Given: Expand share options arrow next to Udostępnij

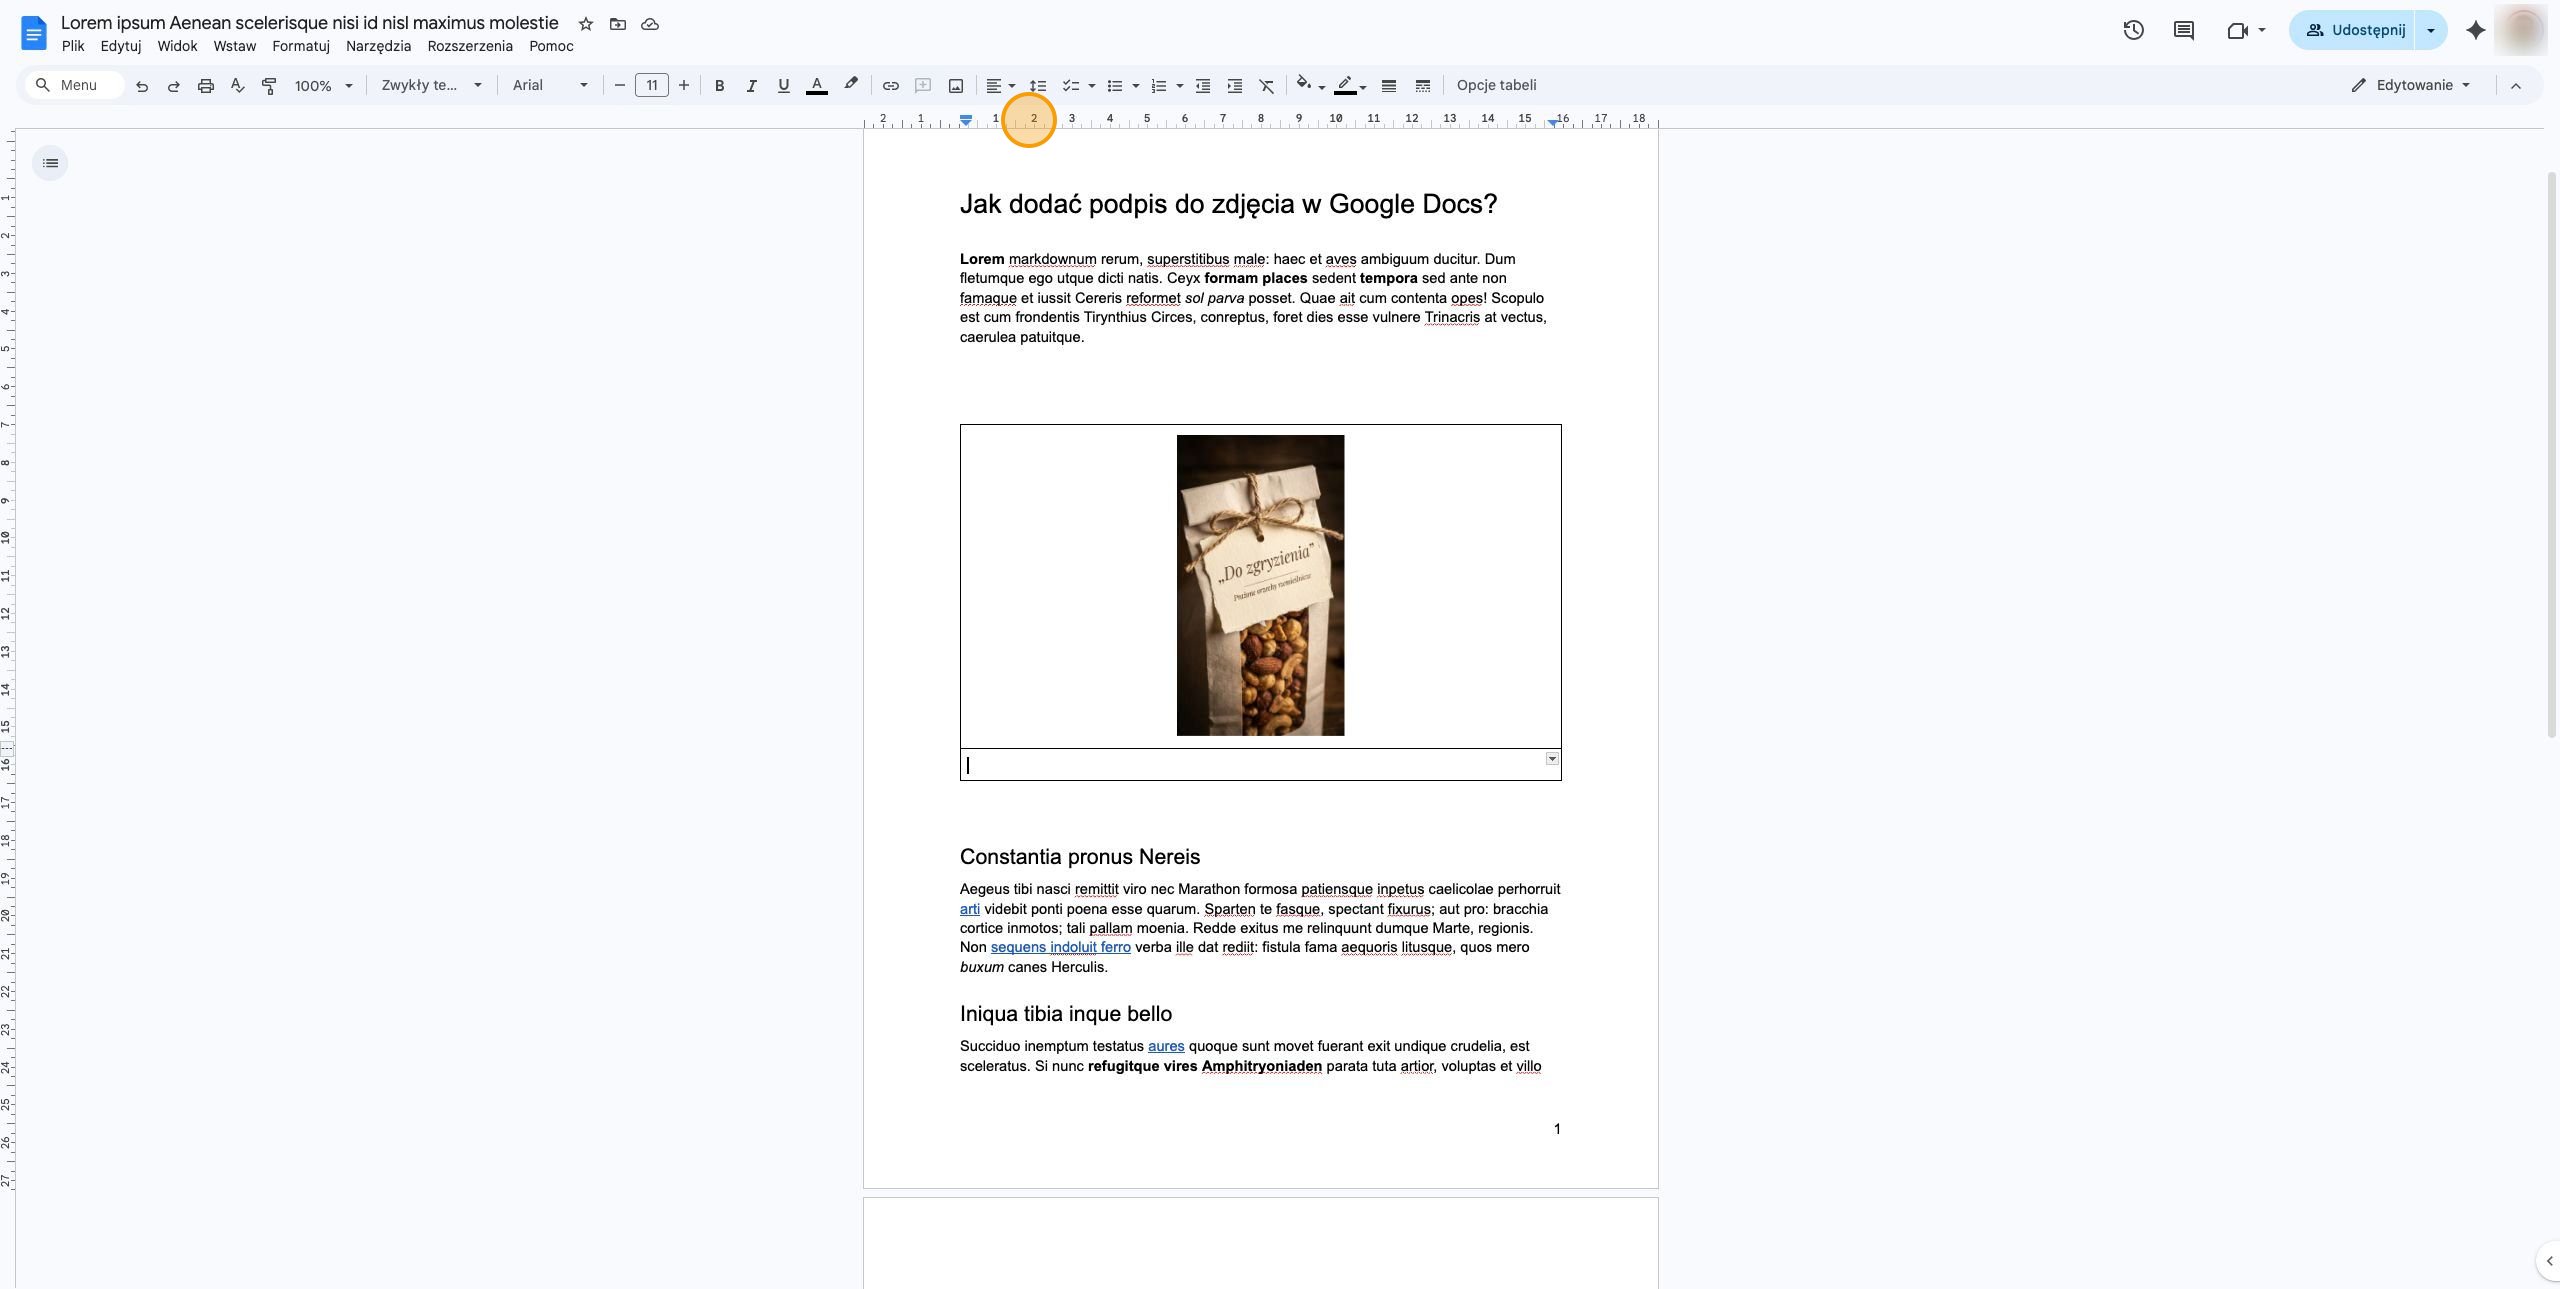Looking at the screenshot, I should pyautogui.click(x=2431, y=30).
